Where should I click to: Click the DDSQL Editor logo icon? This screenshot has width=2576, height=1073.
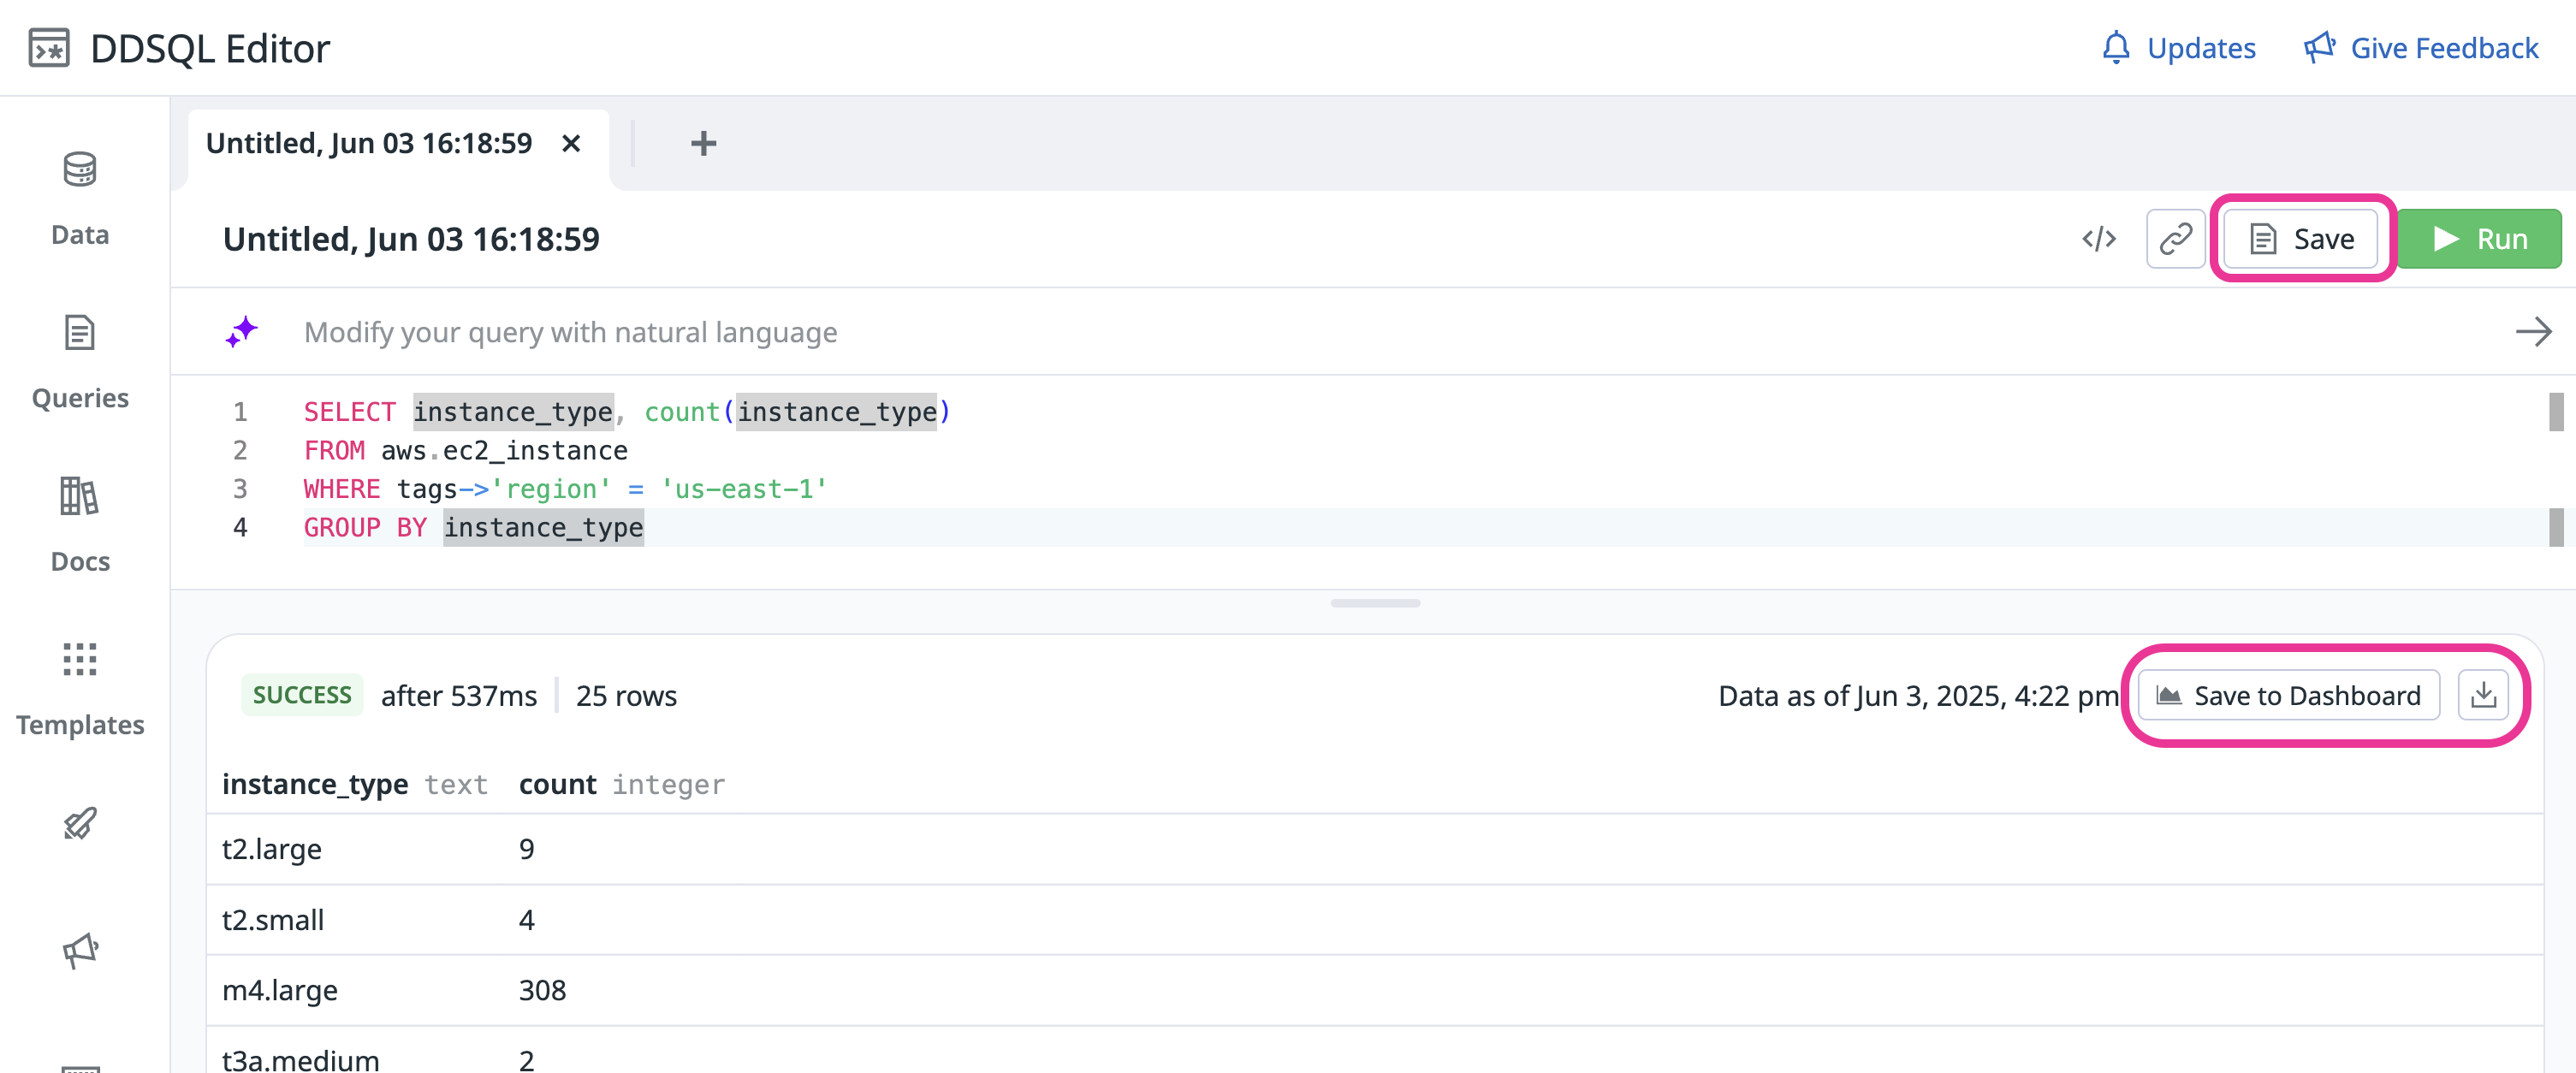tap(49, 48)
